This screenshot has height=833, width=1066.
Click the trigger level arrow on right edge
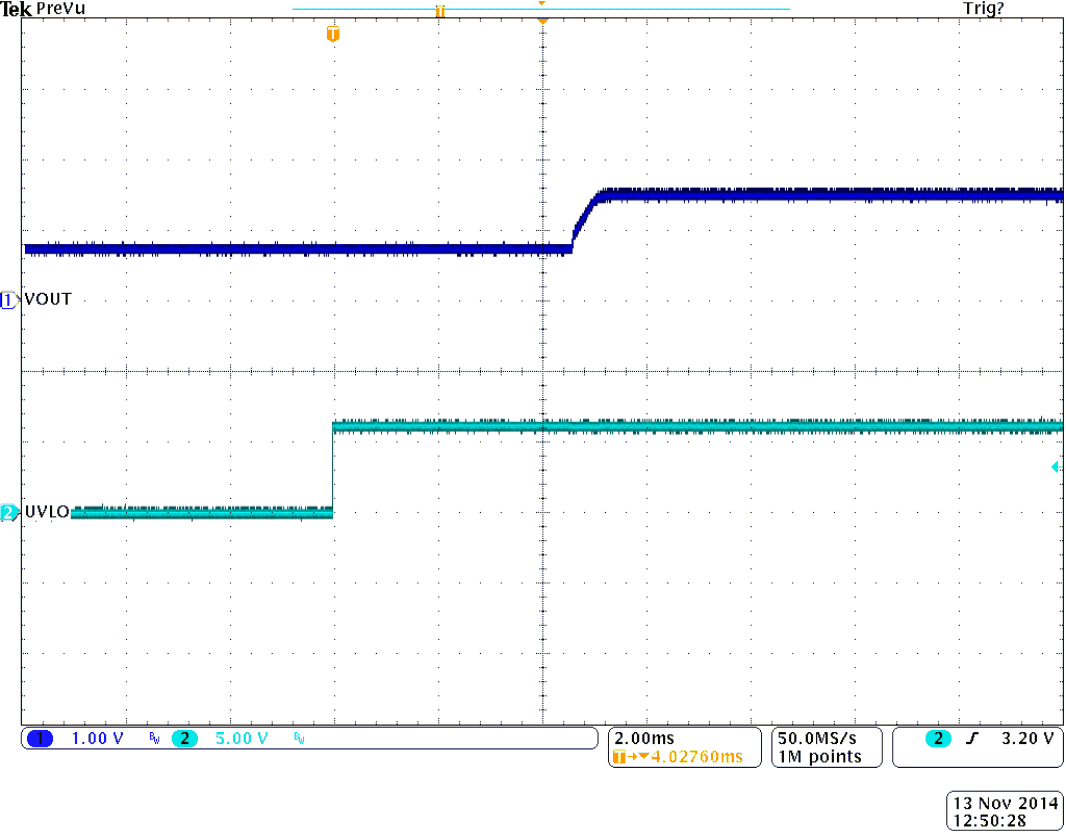(1055, 467)
